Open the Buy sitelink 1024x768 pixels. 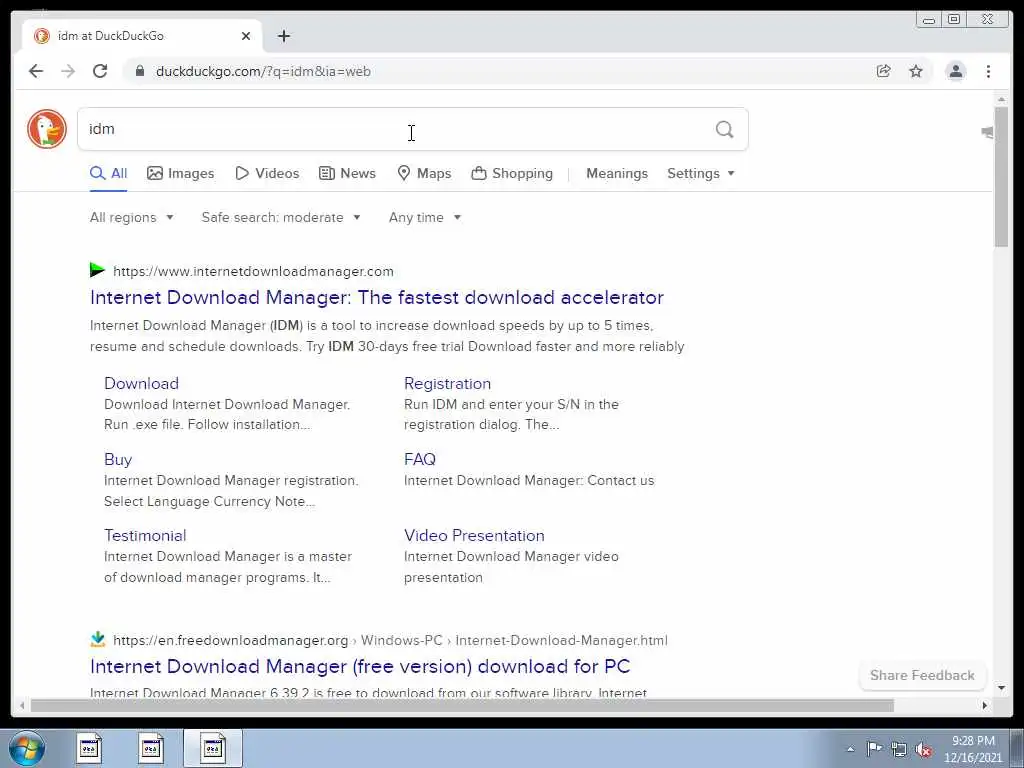click(118, 459)
